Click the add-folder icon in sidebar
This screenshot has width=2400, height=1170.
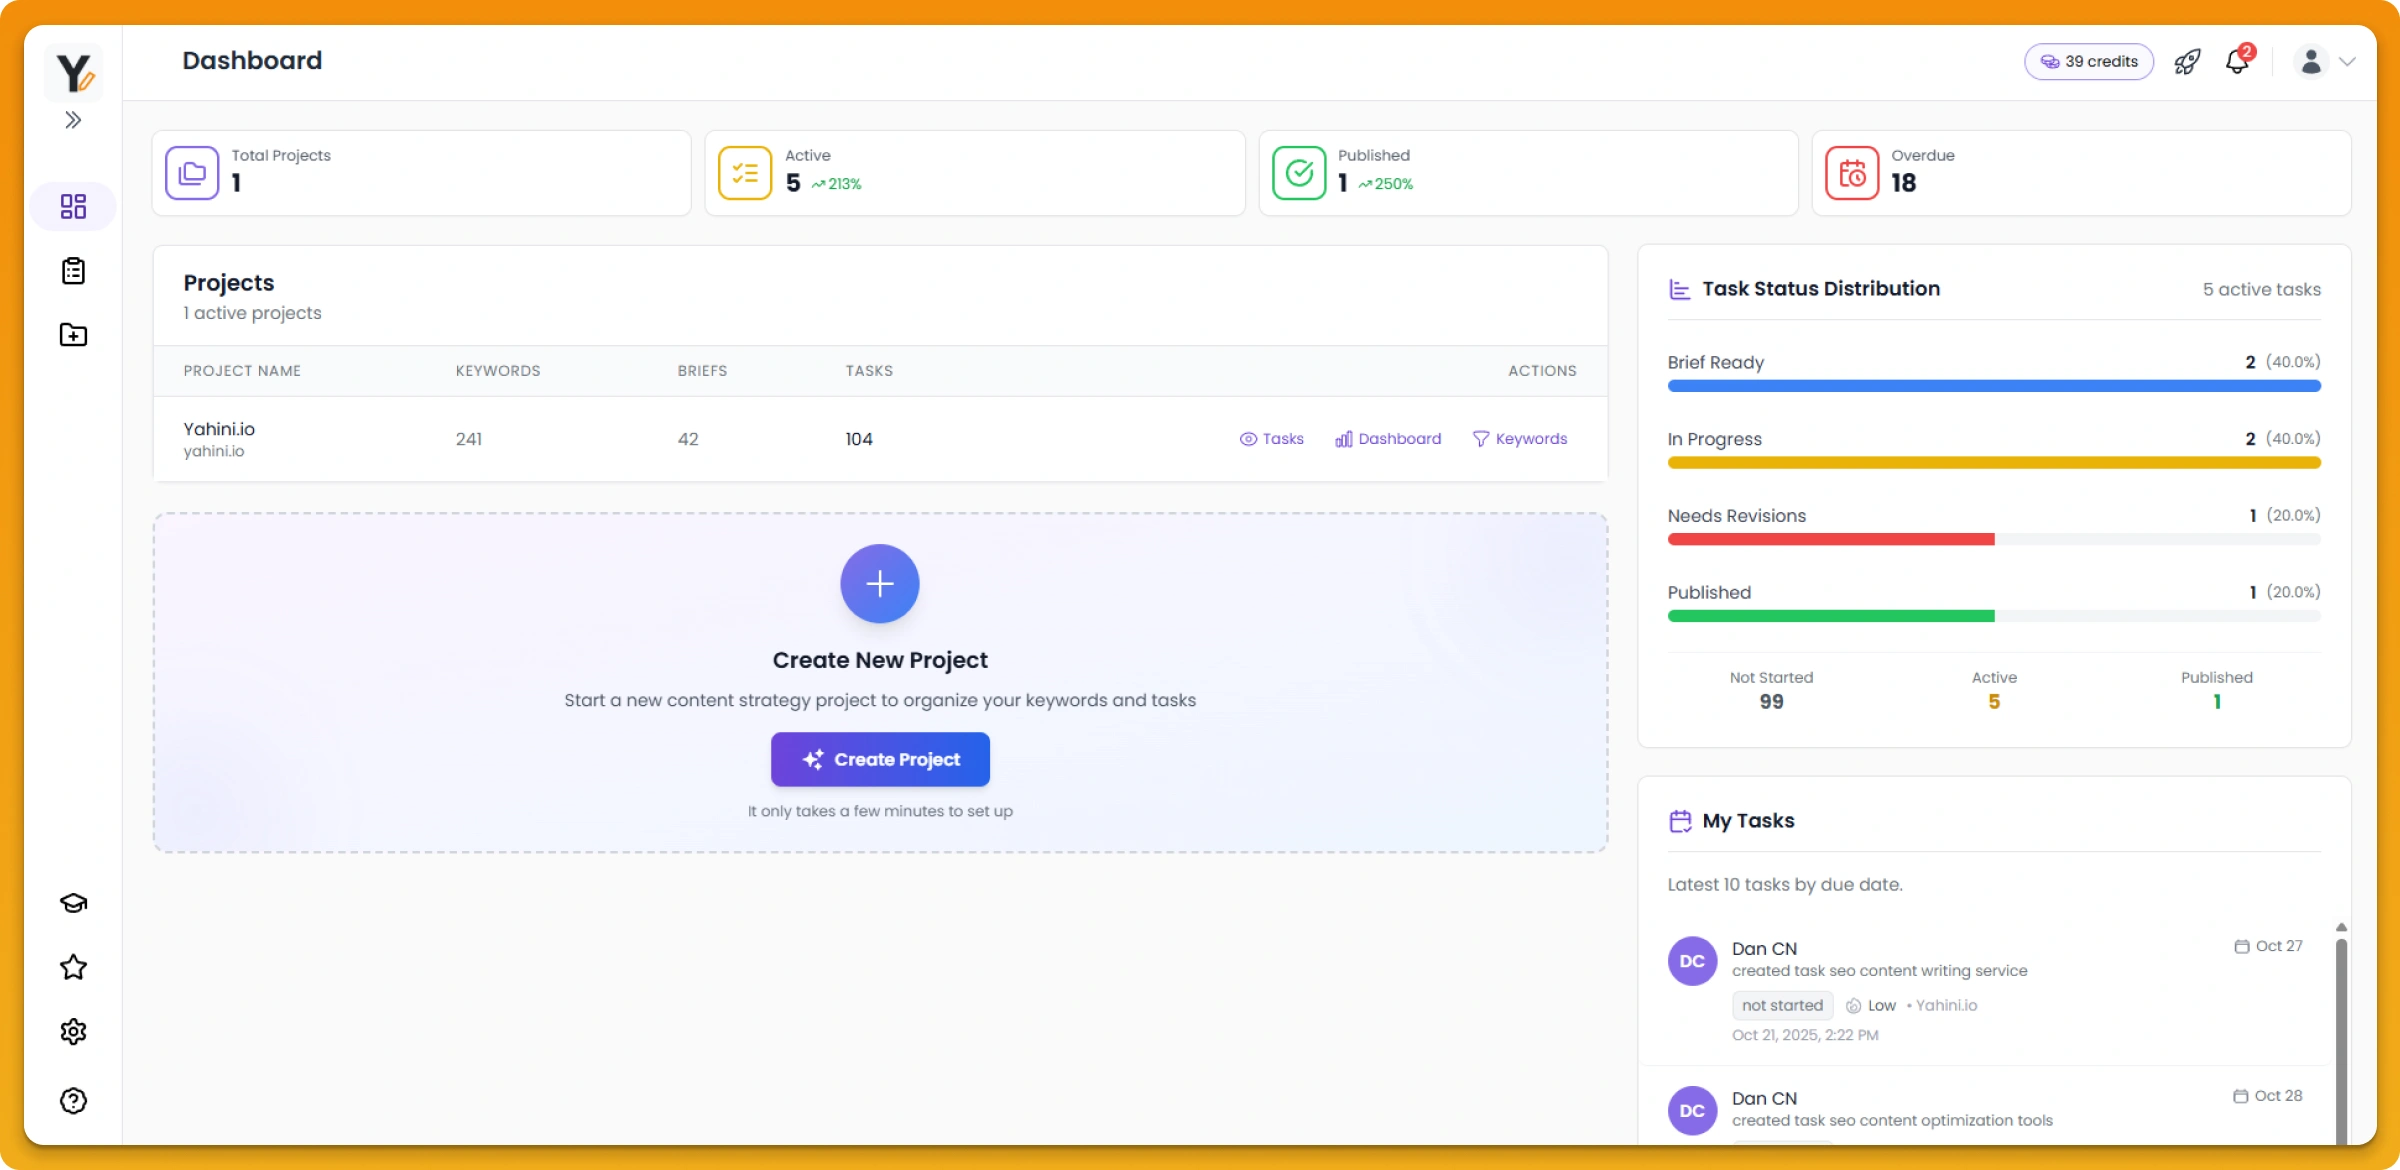point(73,335)
